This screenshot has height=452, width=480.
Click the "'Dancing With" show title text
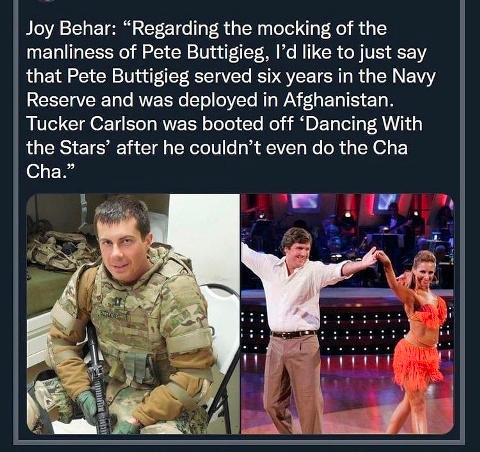(361, 124)
